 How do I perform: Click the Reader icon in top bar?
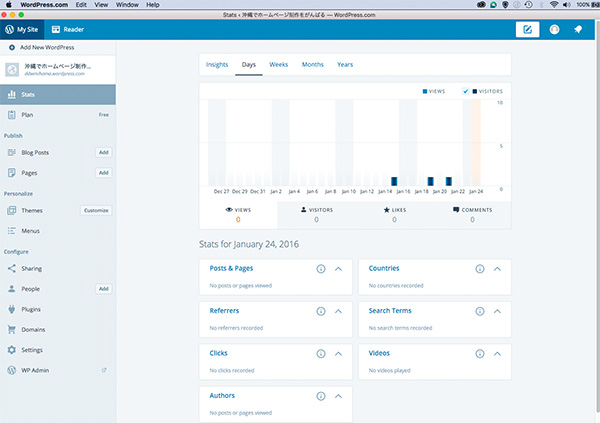tap(56, 29)
